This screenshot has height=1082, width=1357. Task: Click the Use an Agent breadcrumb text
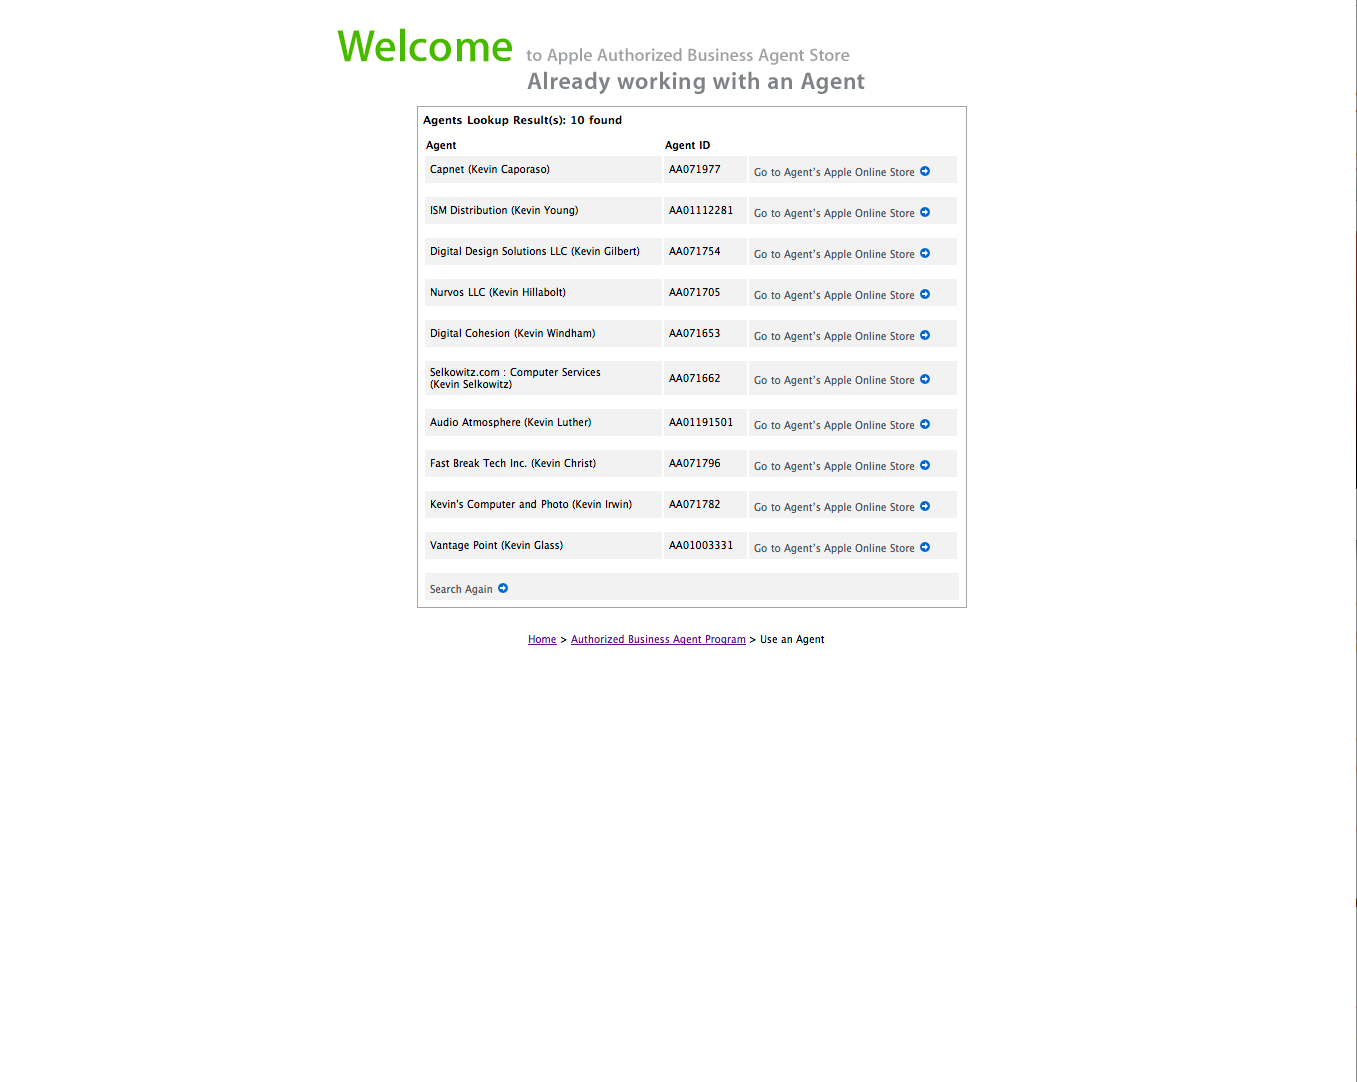pyautogui.click(x=792, y=639)
